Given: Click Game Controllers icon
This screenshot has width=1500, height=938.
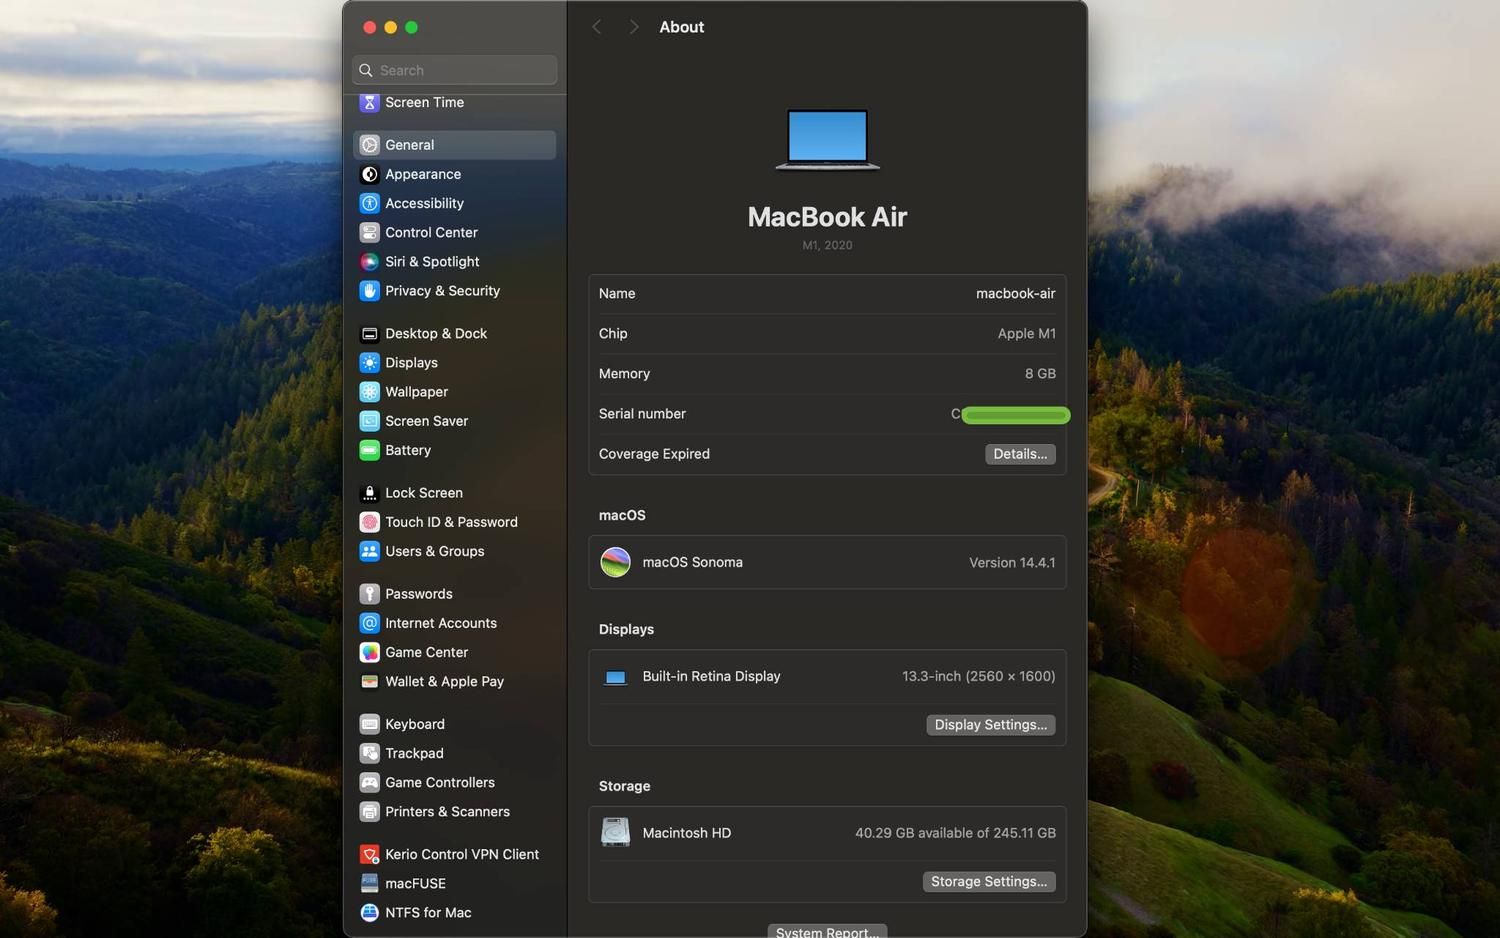Looking at the screenshot, I should click(x=369, y=782).
